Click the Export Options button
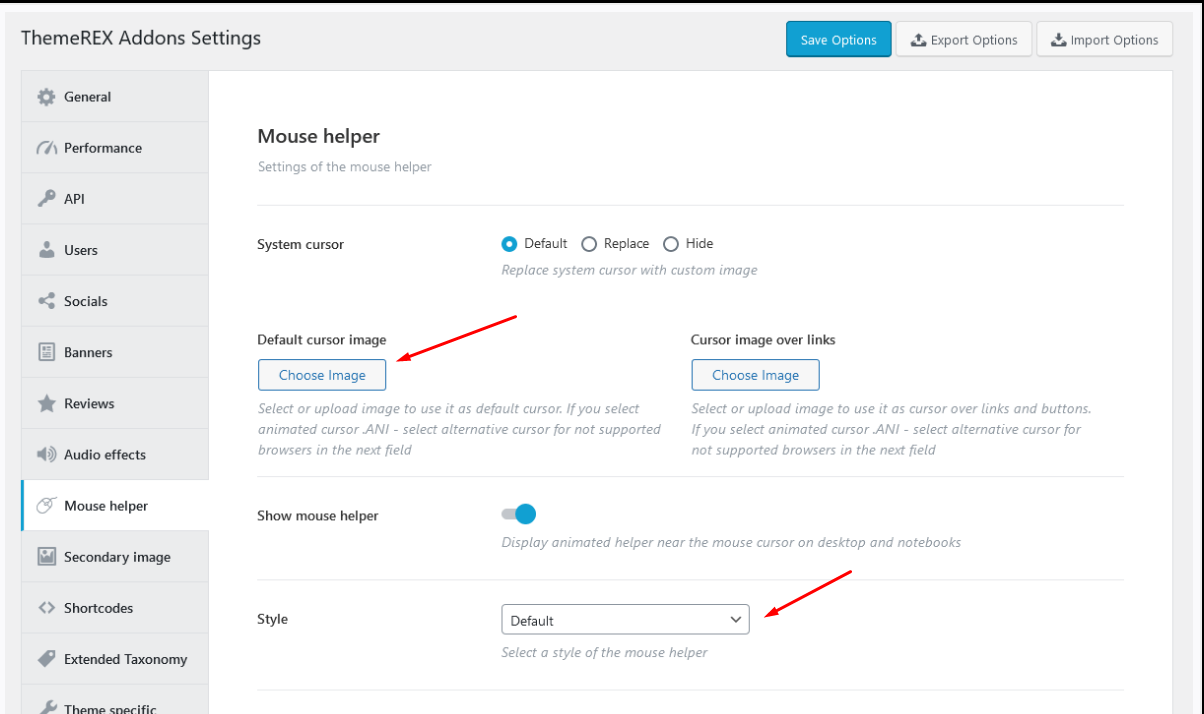Viewport: 1204px width, 714px height. (964, 40)
